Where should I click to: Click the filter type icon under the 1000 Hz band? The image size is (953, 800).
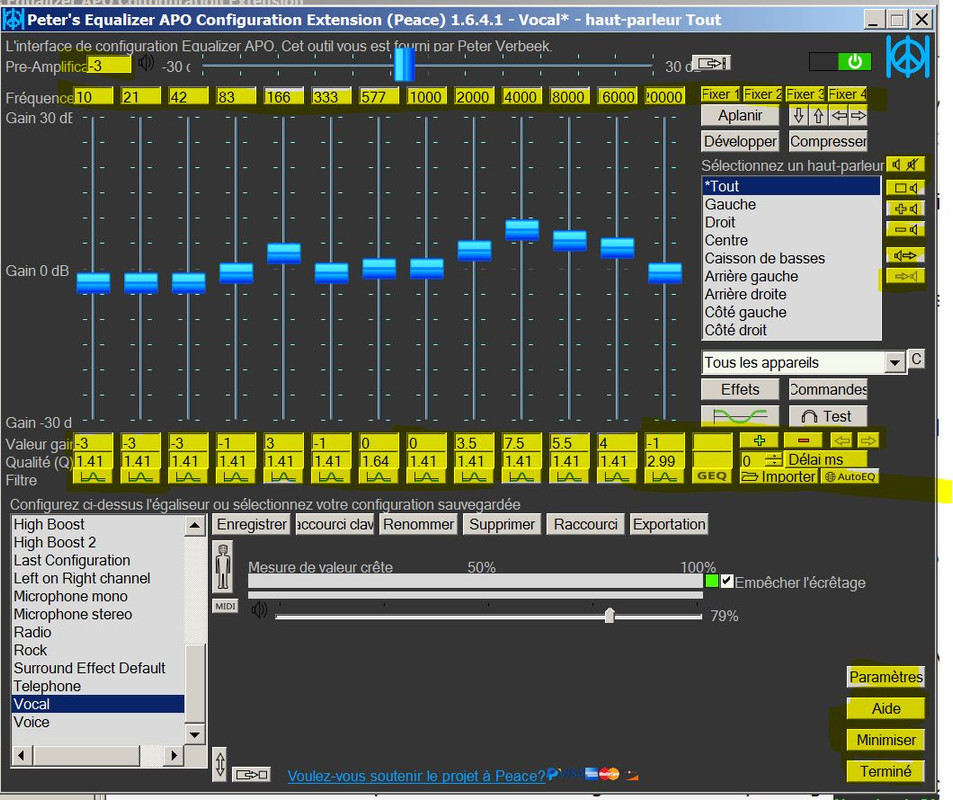tap(426, 478)
